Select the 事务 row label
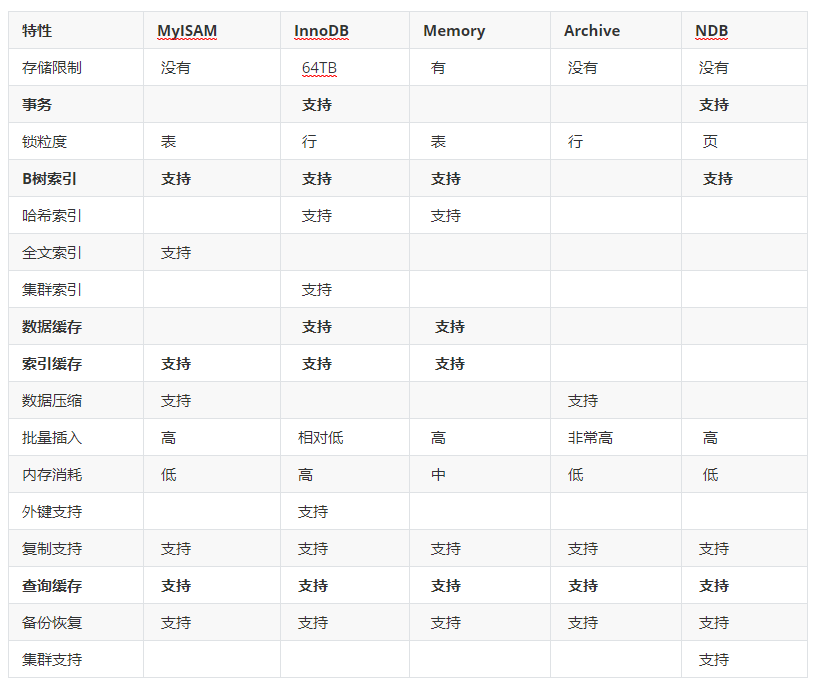 coord(37,105)
